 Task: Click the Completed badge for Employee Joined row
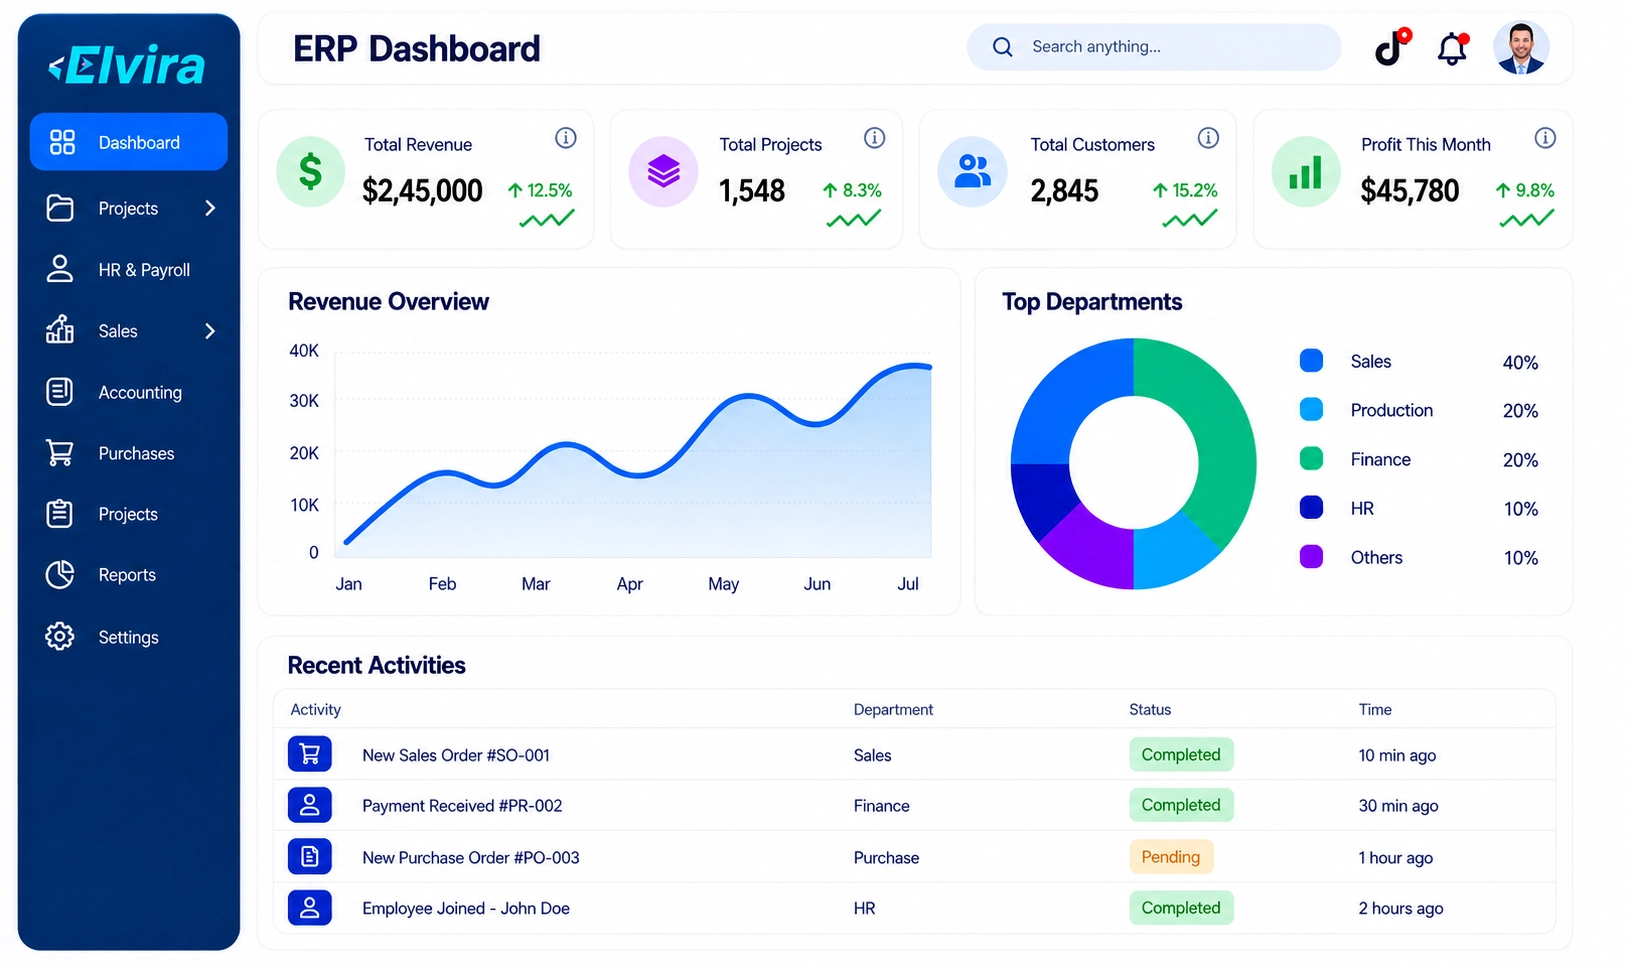click(1181, 908)
